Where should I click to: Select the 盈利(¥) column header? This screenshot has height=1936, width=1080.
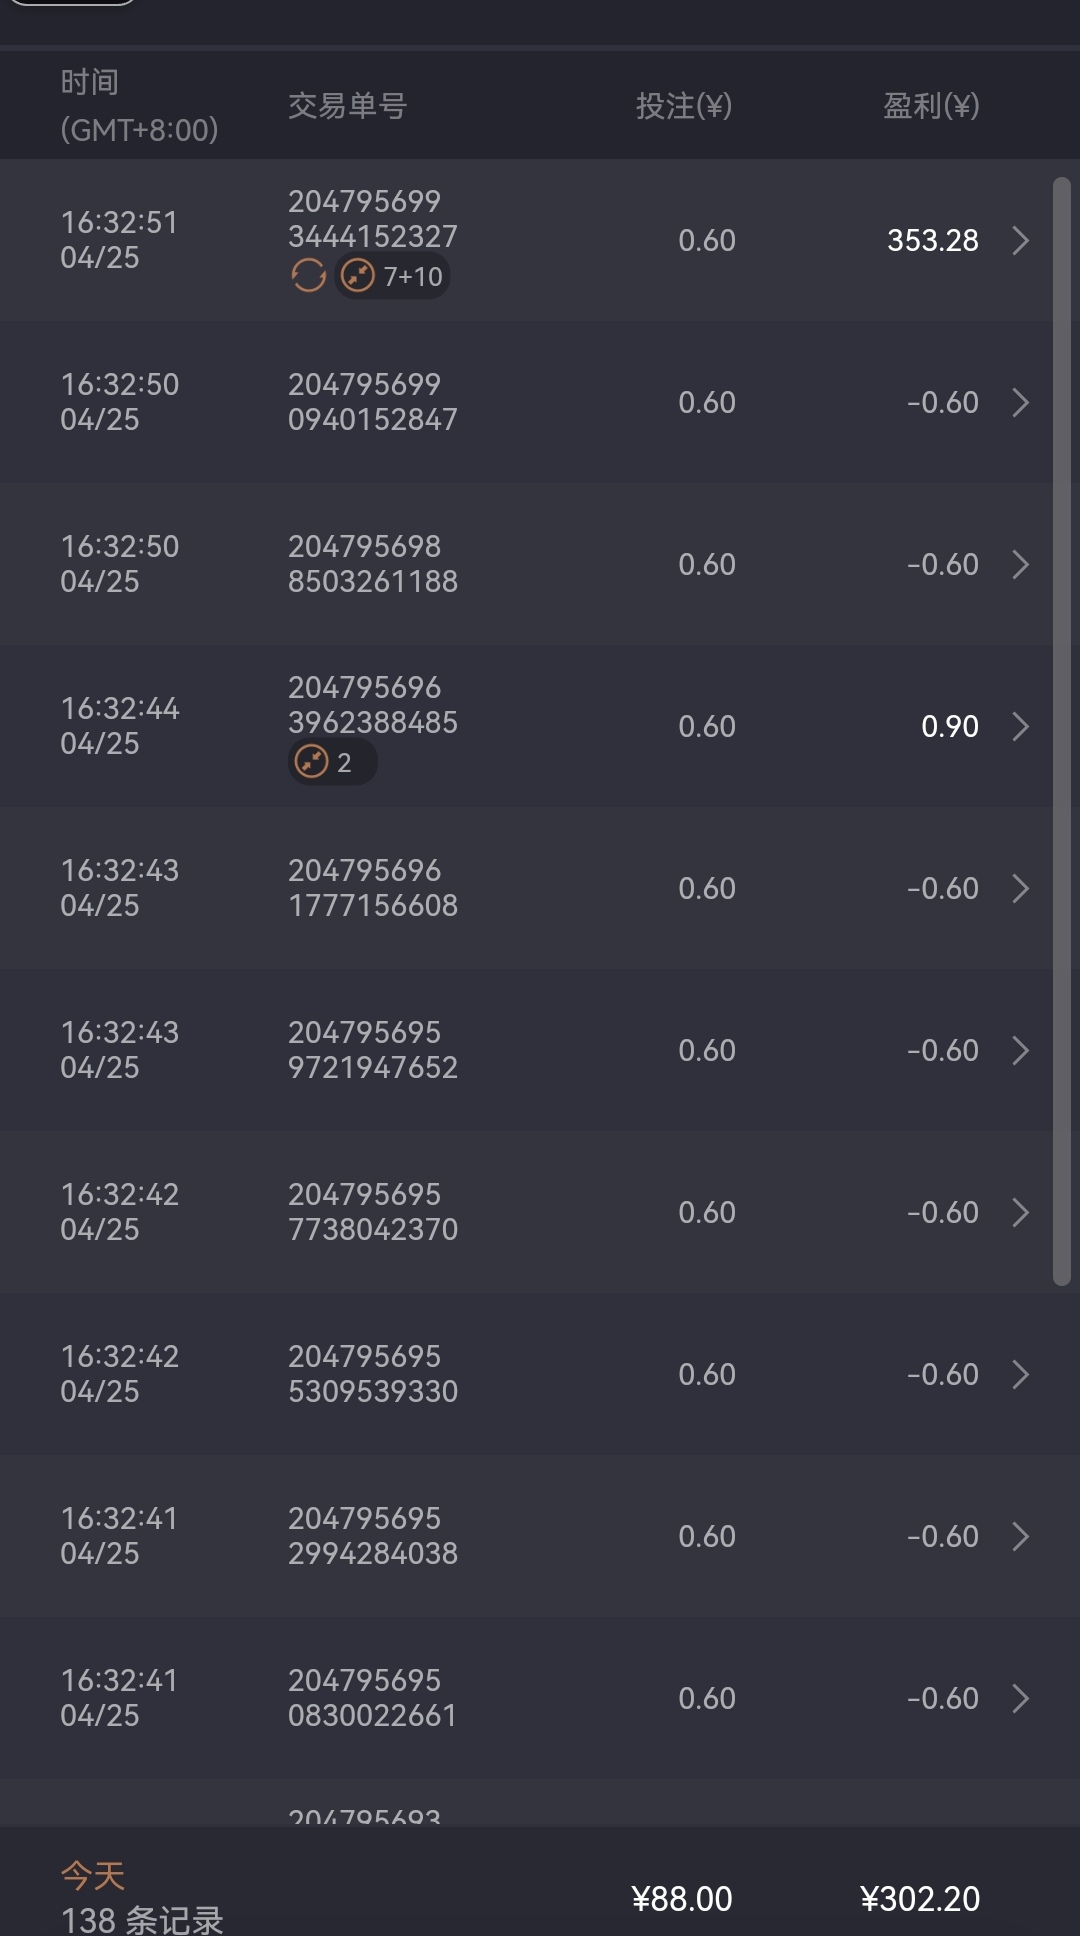click(x=930, y=106)
